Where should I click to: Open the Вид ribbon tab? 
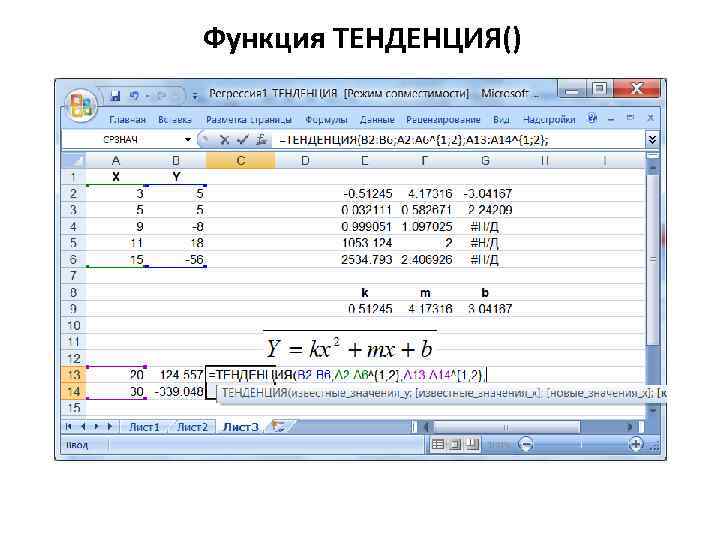[x=501, y=120]
